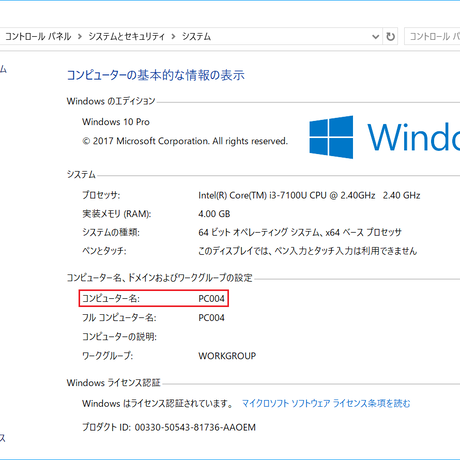Click the Windows 10 Pro edition text
The height and width of the screenshot is (460, 460).
pos(116,122)
